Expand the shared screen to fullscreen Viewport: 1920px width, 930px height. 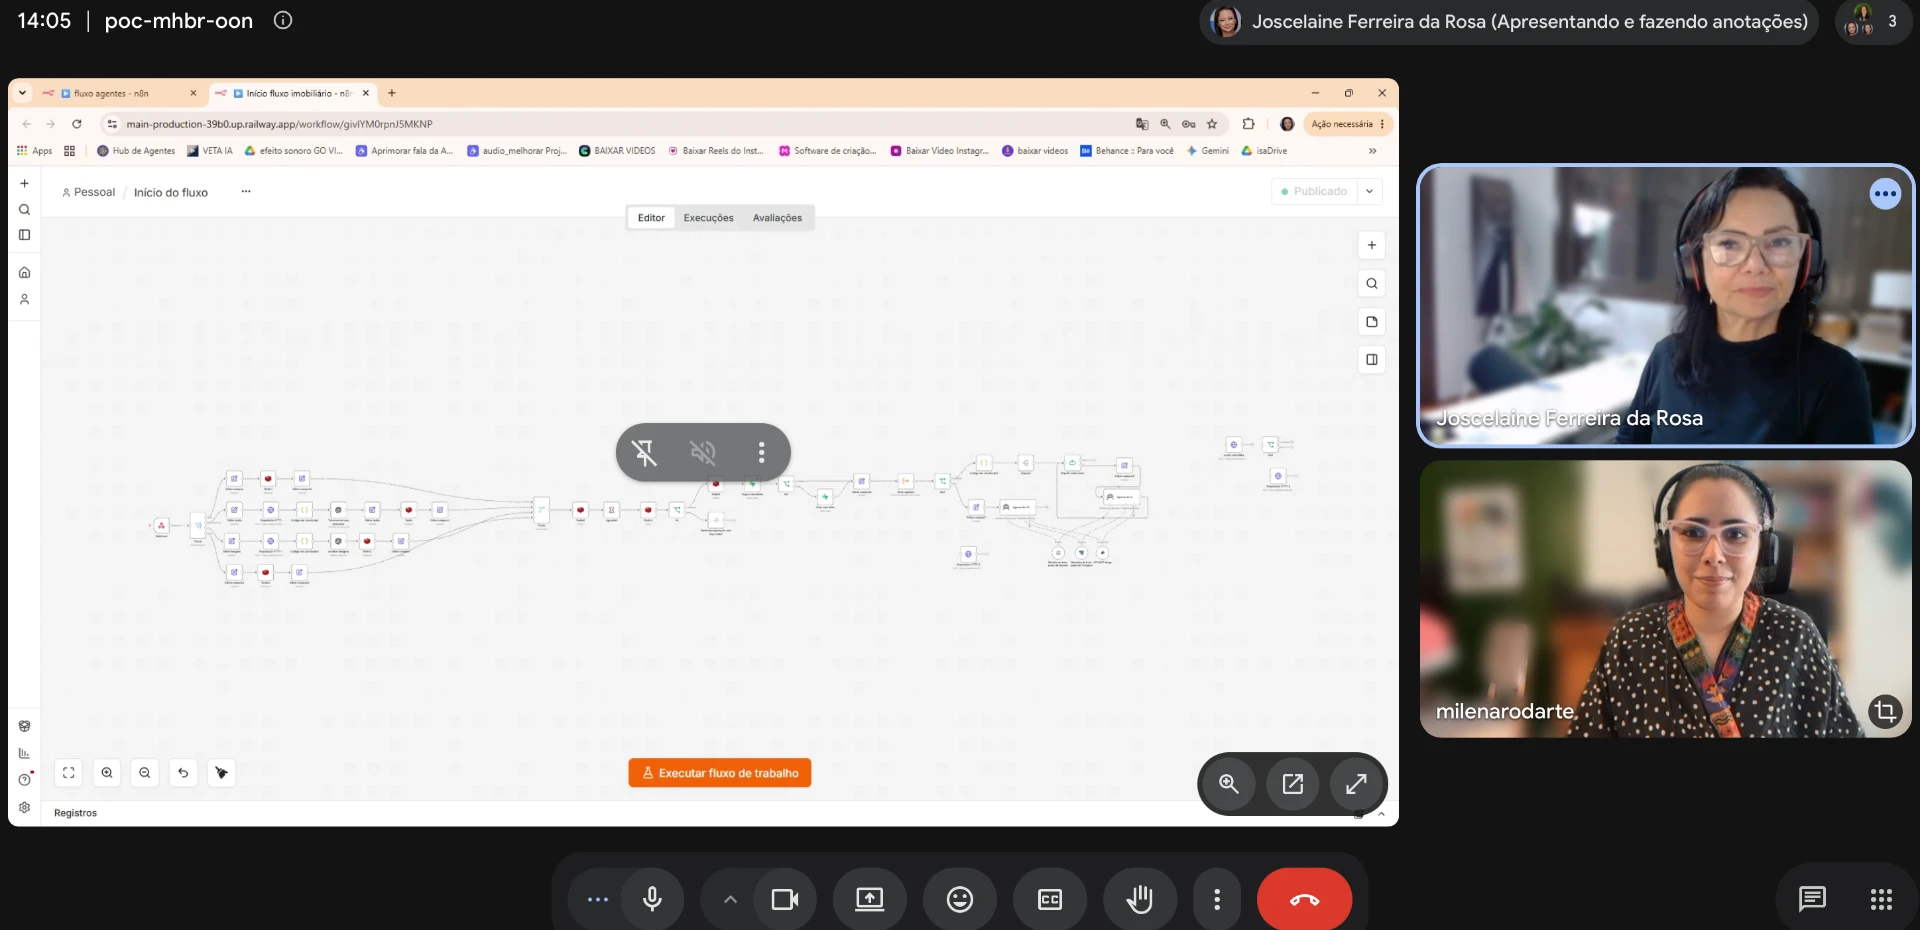[x=1356, y=784]
